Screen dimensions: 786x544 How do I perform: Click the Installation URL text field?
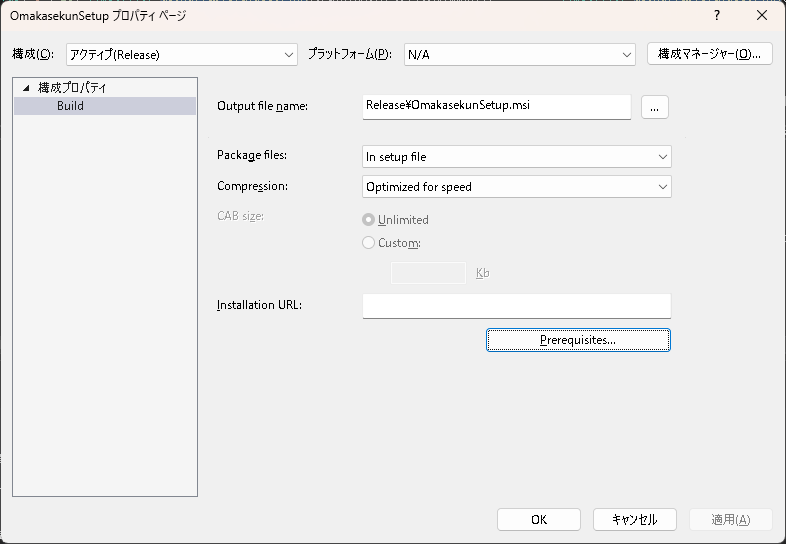click(516, 305)
